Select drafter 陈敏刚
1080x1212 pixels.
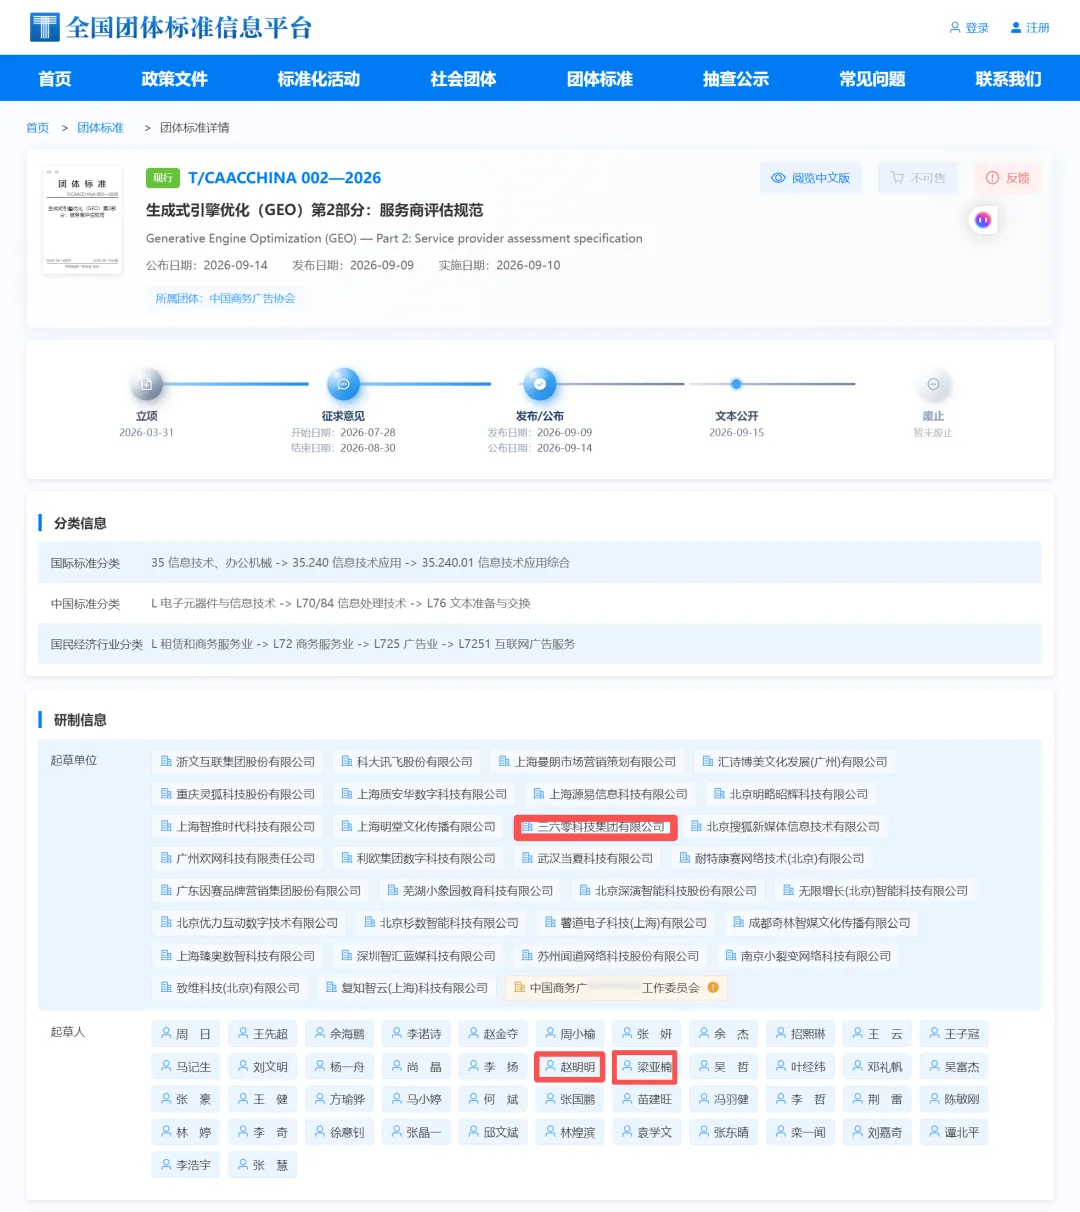pyautogui.click(x=954, y=1099)
